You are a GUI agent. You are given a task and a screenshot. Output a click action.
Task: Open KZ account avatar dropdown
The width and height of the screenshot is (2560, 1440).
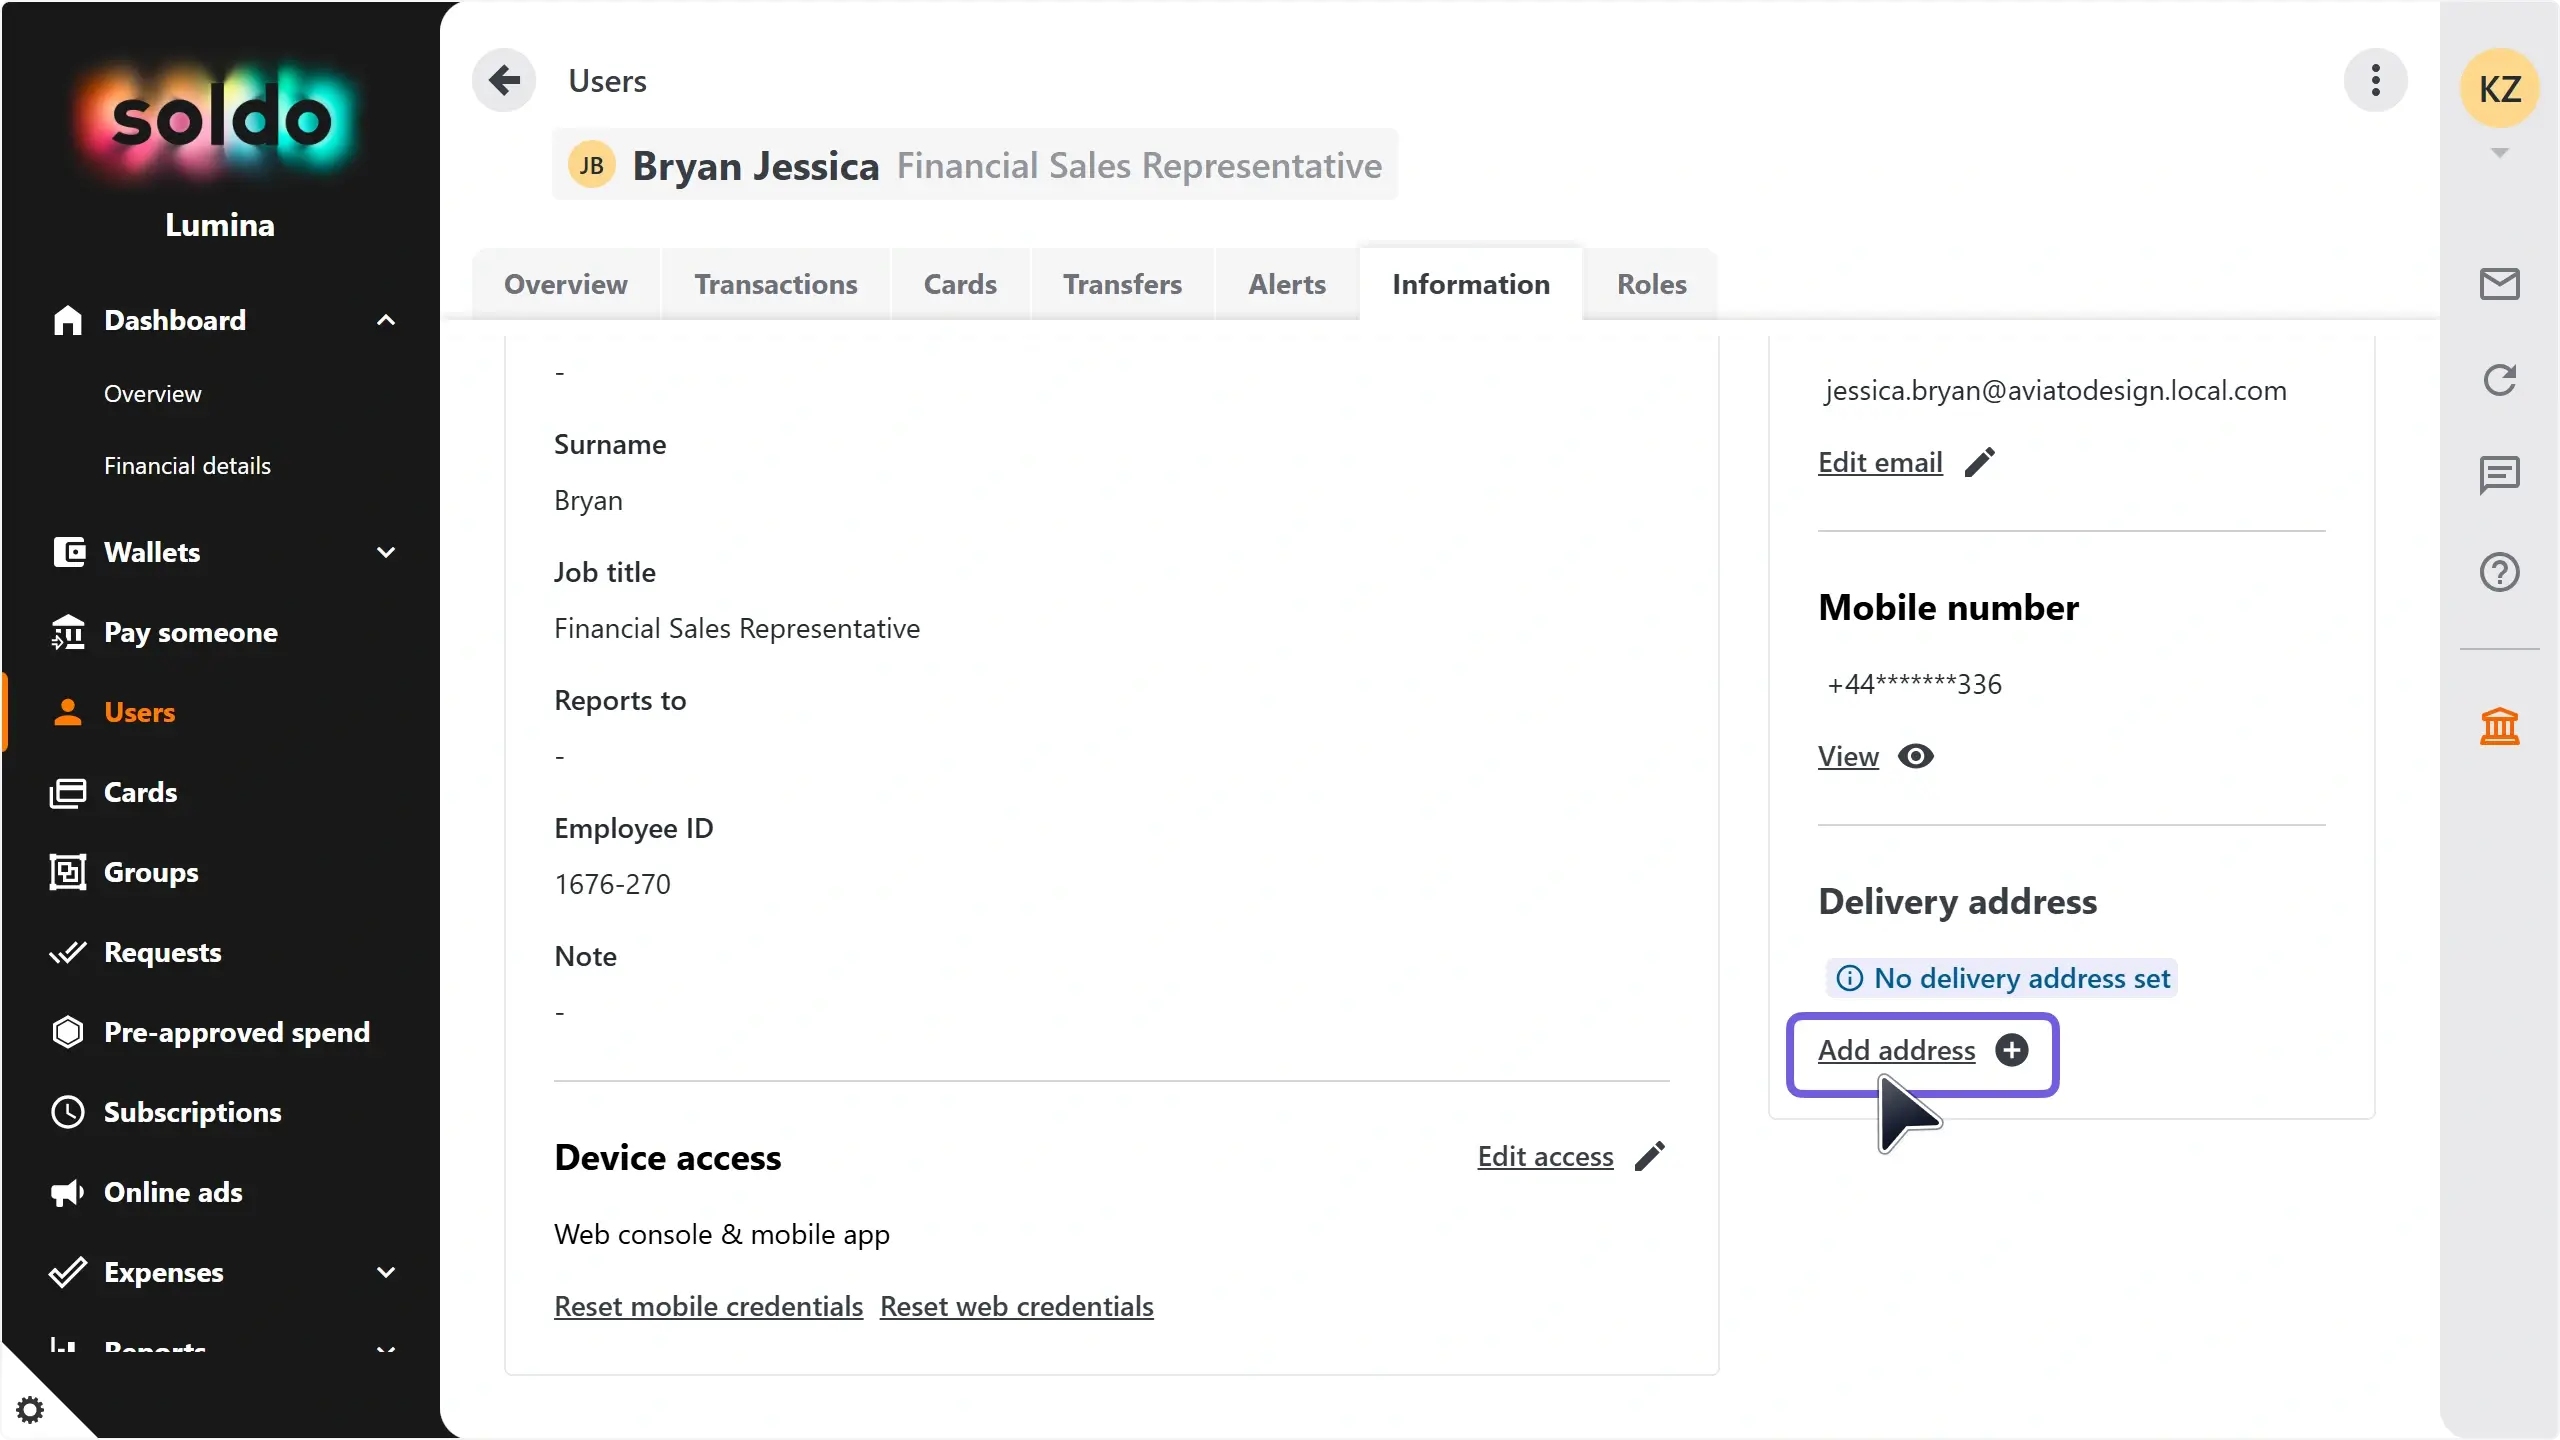(x=2499, y=90)
